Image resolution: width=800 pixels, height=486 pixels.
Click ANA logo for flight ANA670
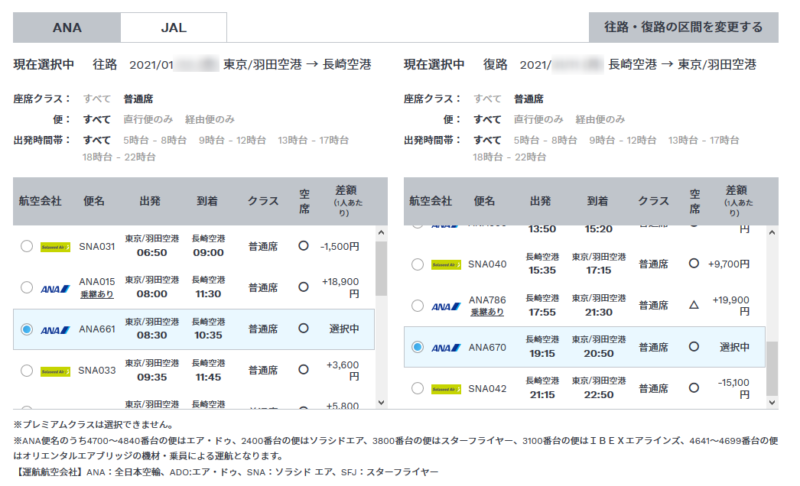[x=446, y=348]
